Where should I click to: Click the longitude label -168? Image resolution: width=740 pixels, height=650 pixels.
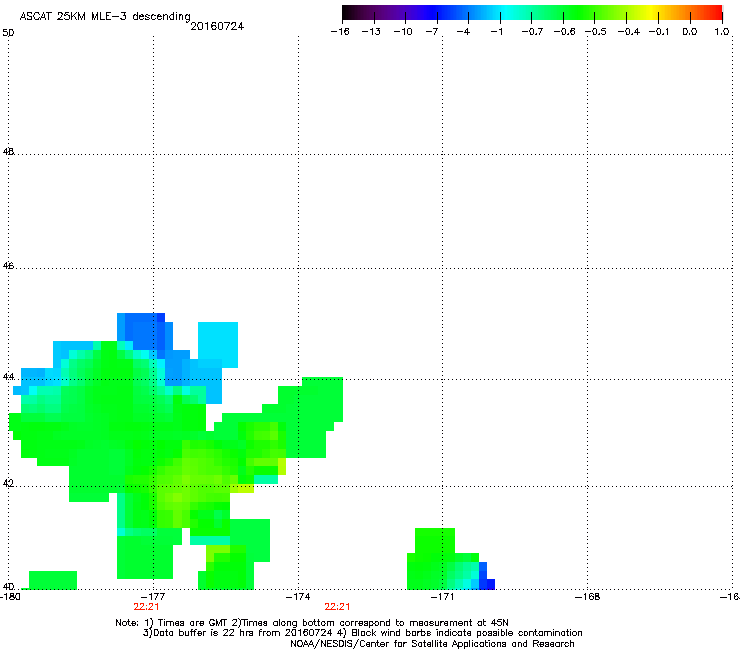tap(587, 597)
